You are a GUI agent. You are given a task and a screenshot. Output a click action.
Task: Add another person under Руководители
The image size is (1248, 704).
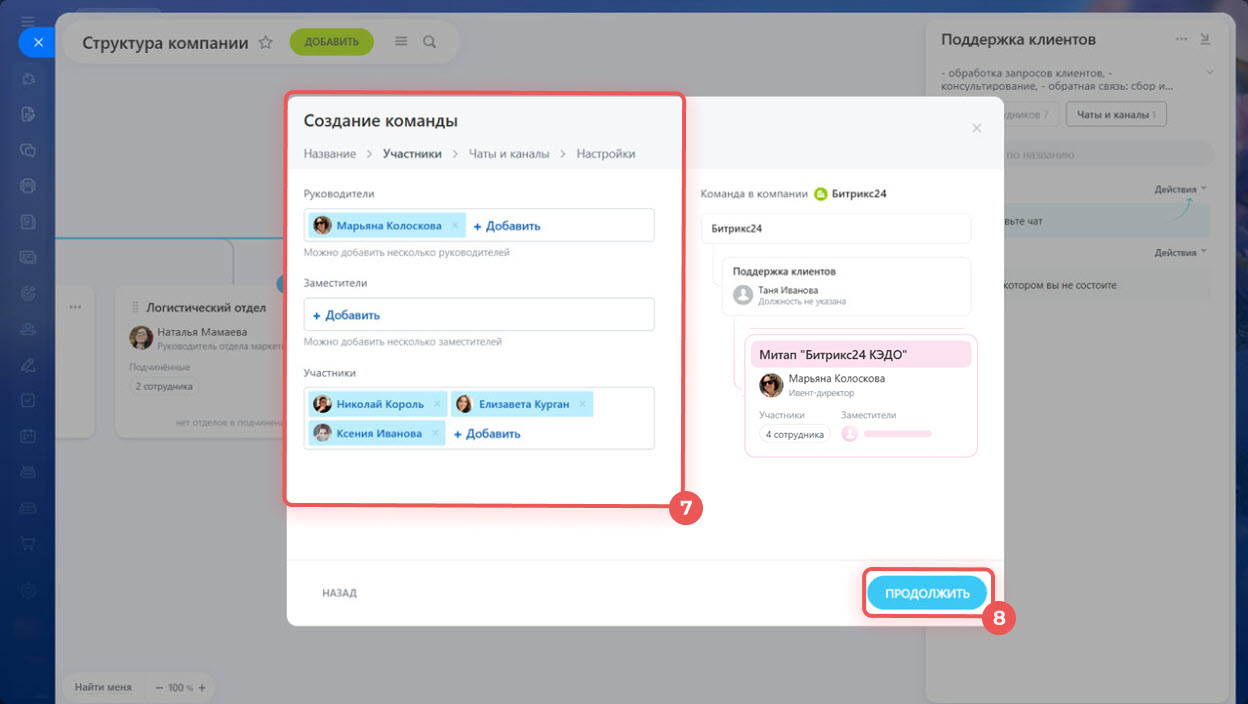507,226
